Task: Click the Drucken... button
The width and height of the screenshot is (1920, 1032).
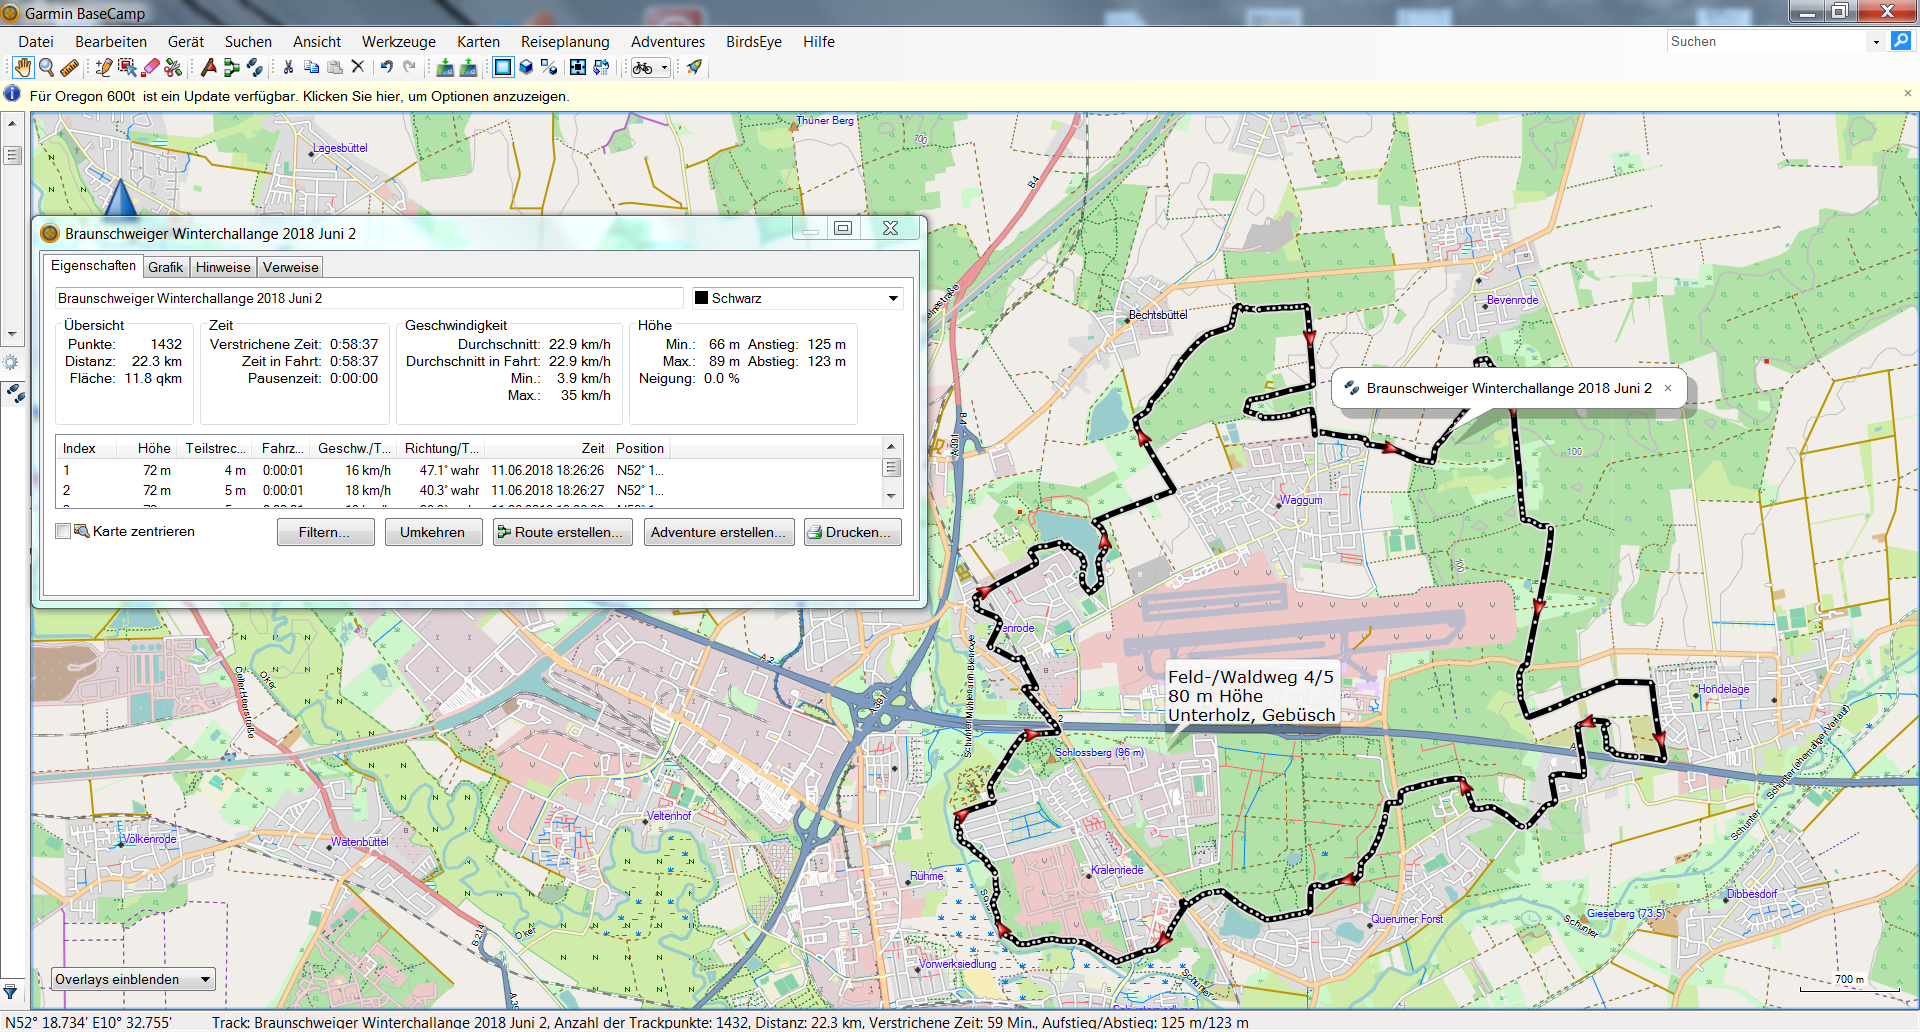Action: pos(853,532)
